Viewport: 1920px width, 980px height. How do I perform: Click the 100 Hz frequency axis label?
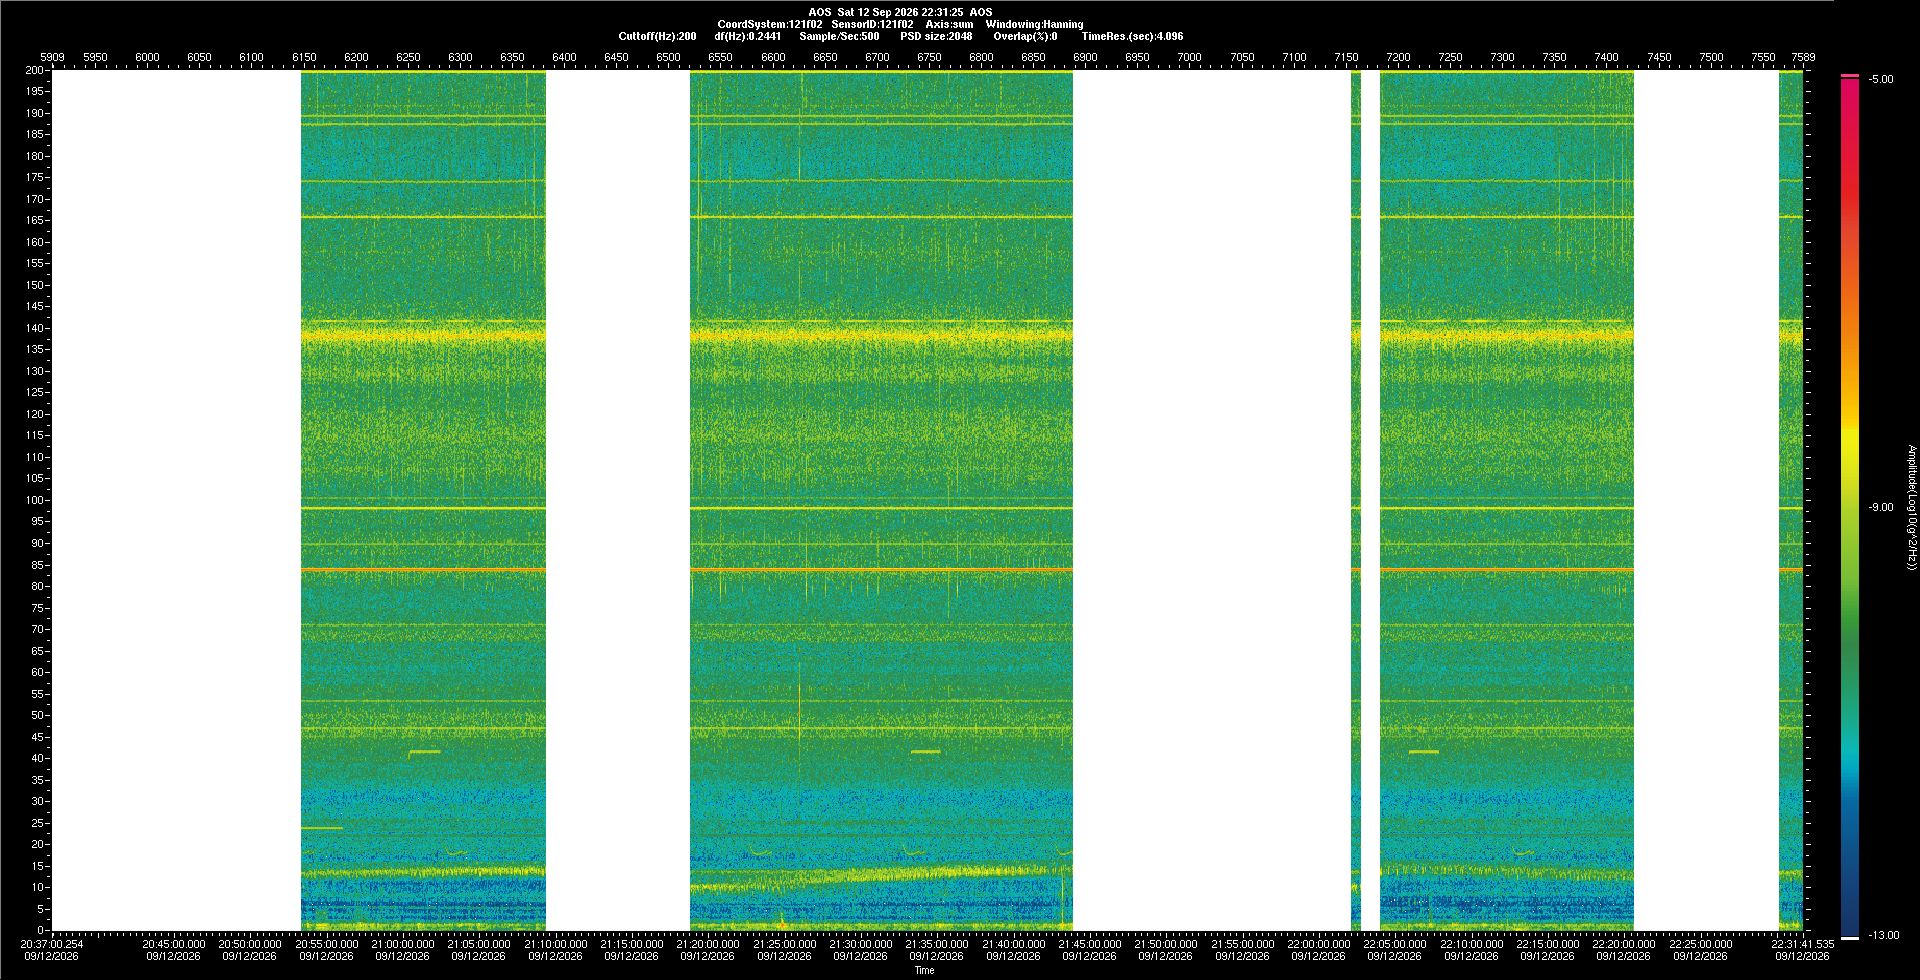[x=35, y=500]
